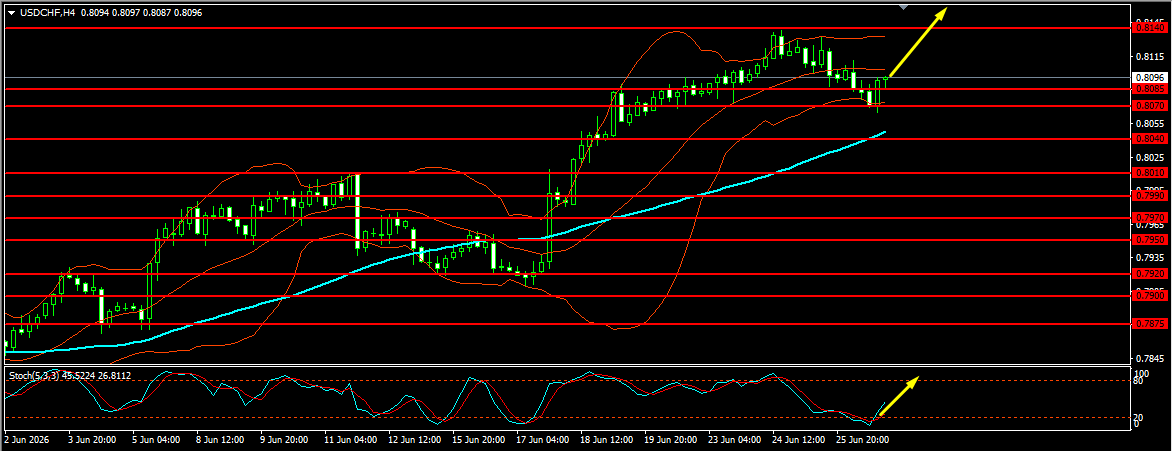Click the stochastic scale value 100
The image size is (1172, 451).
1141,373
